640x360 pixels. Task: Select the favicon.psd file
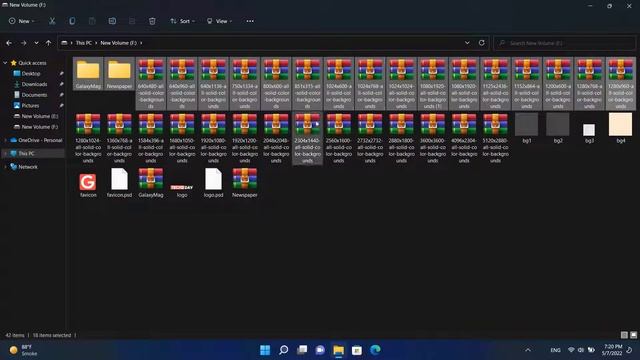tap(120, 183)
